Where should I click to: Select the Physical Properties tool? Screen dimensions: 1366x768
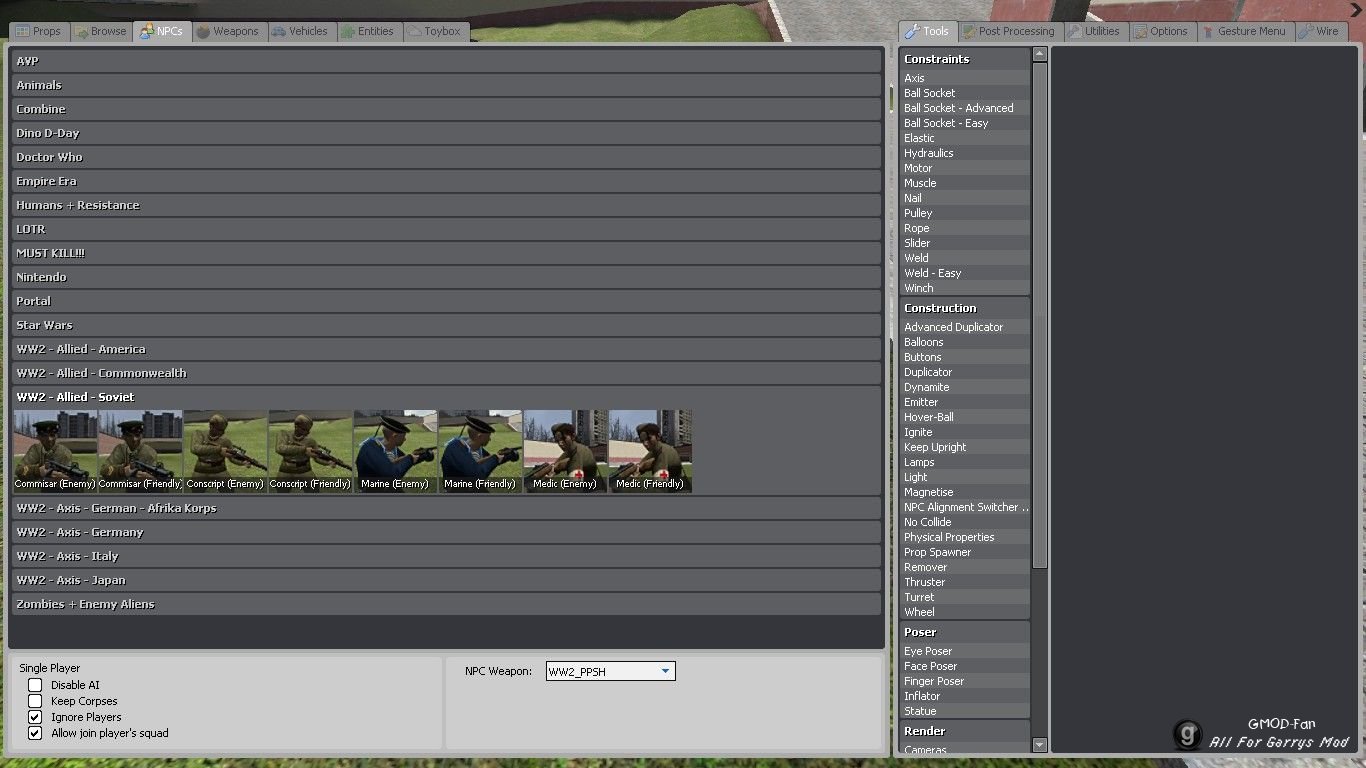[x=964, y=537]
